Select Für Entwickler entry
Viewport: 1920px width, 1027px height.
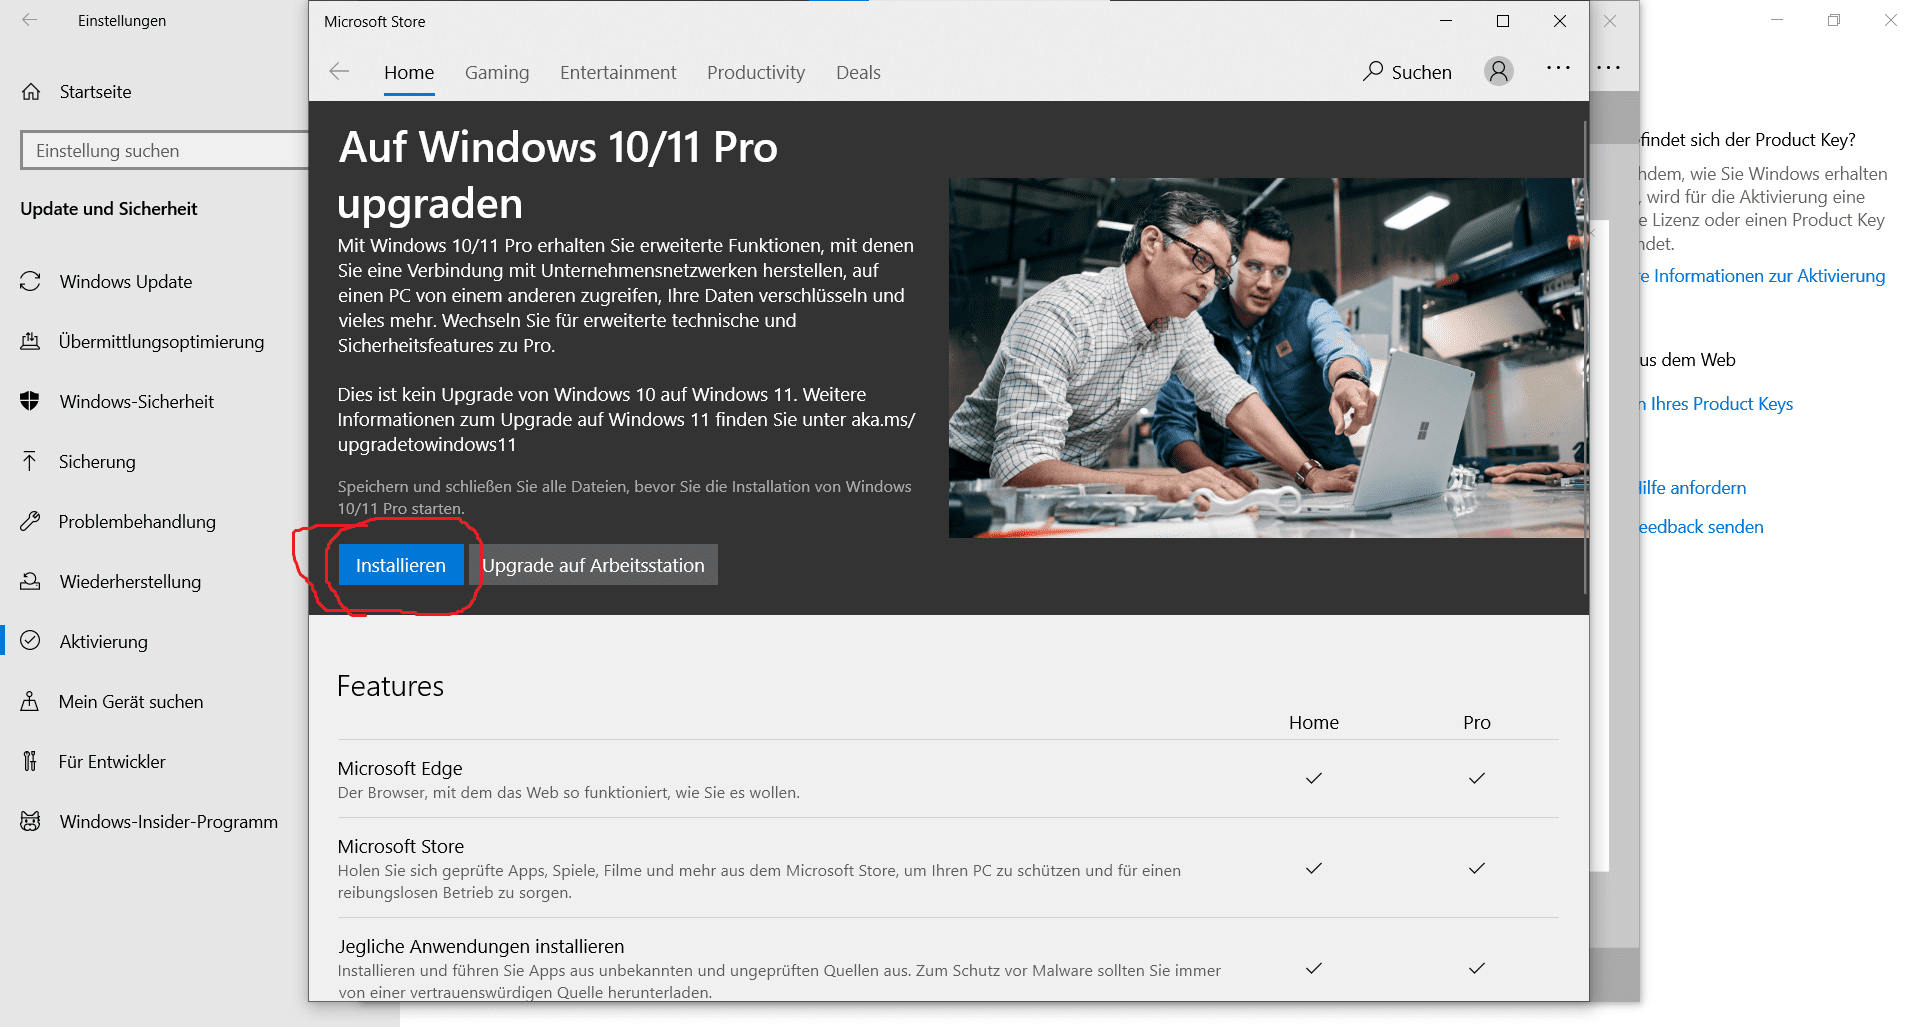coord(112,762)
